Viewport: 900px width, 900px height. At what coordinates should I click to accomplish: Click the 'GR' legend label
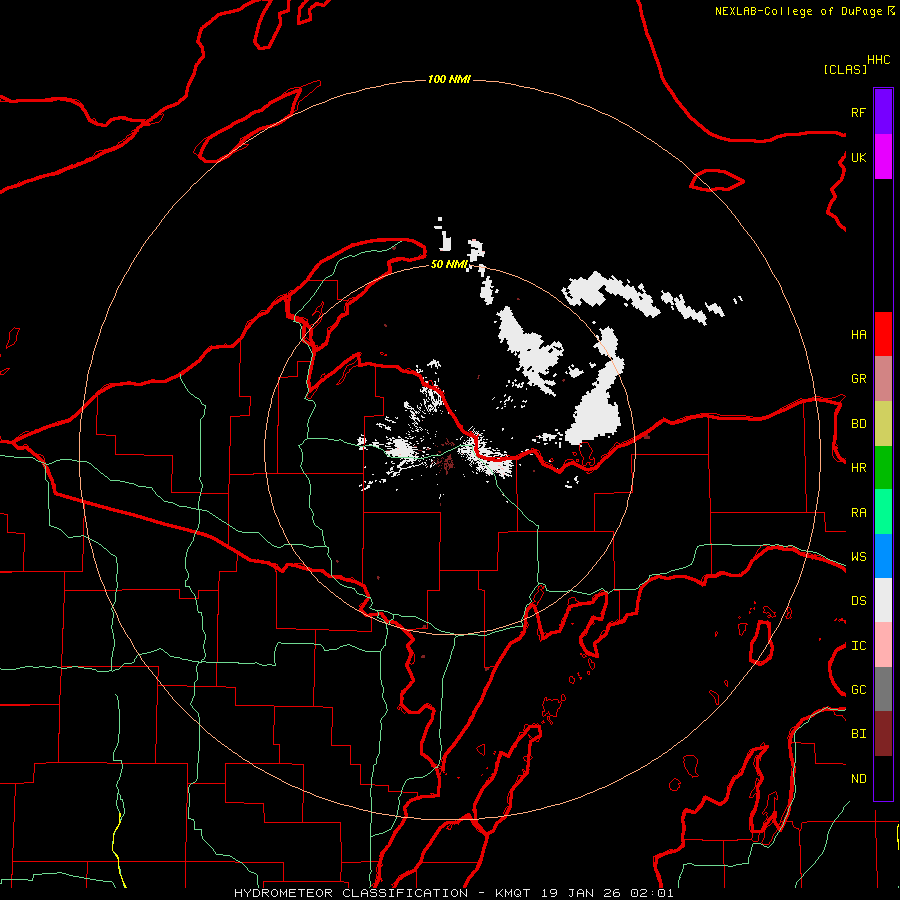(x=858, y=379)
